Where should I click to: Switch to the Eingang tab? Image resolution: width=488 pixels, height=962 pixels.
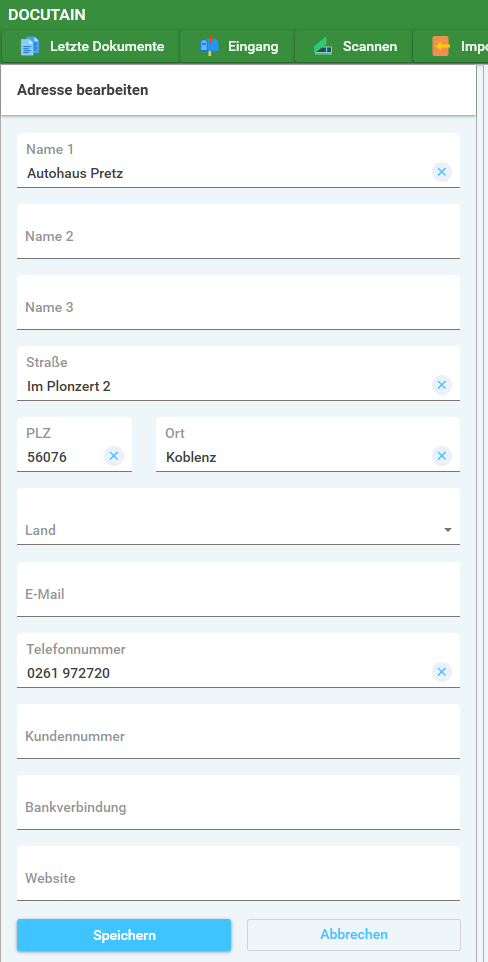click(x=237, y=47)
